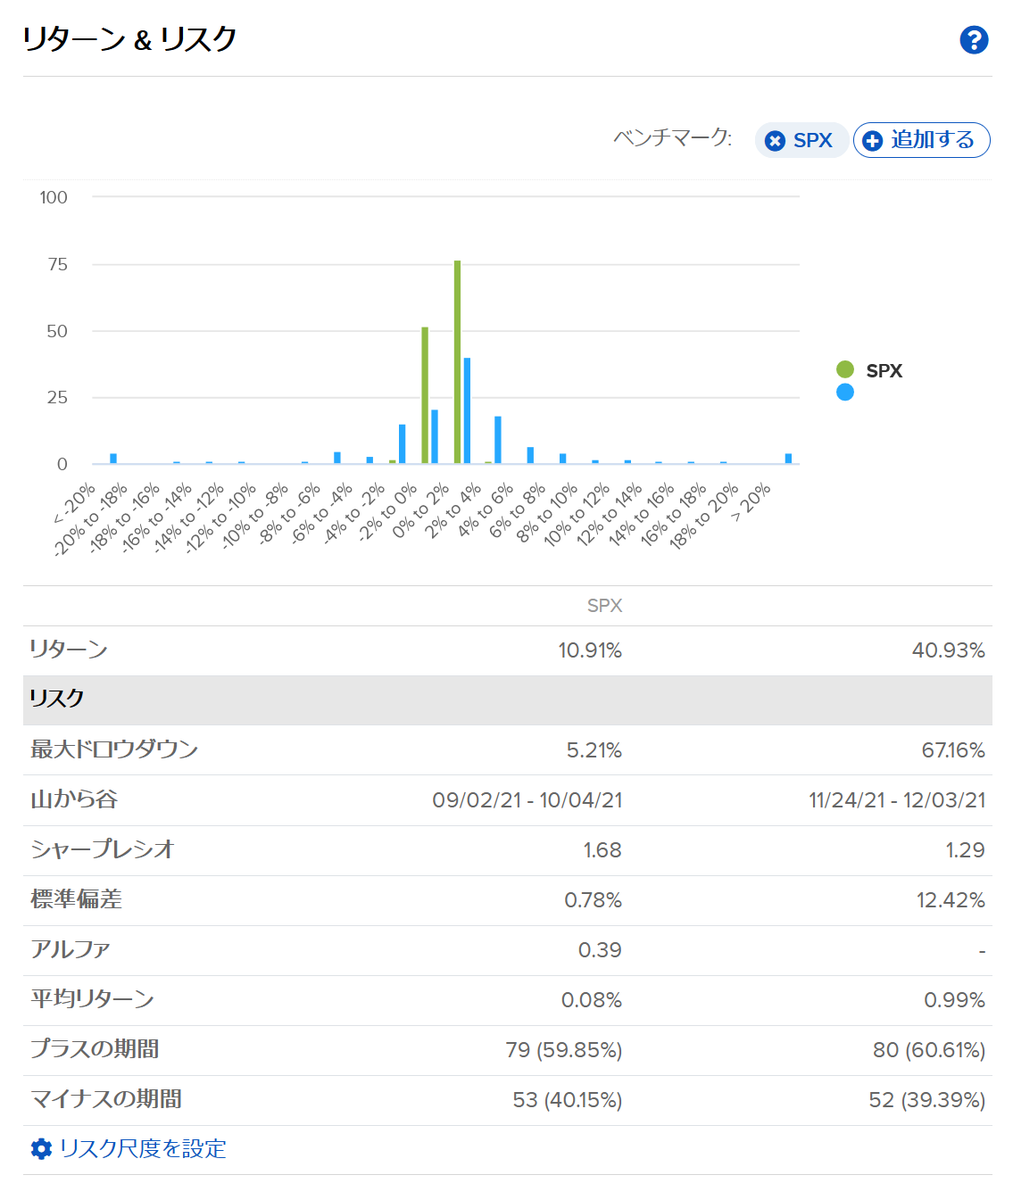Click the gear icon beside リスク尺度を設定
The height and width of the screenshot is (1200, 1013).
click(x=41, y=1148)
